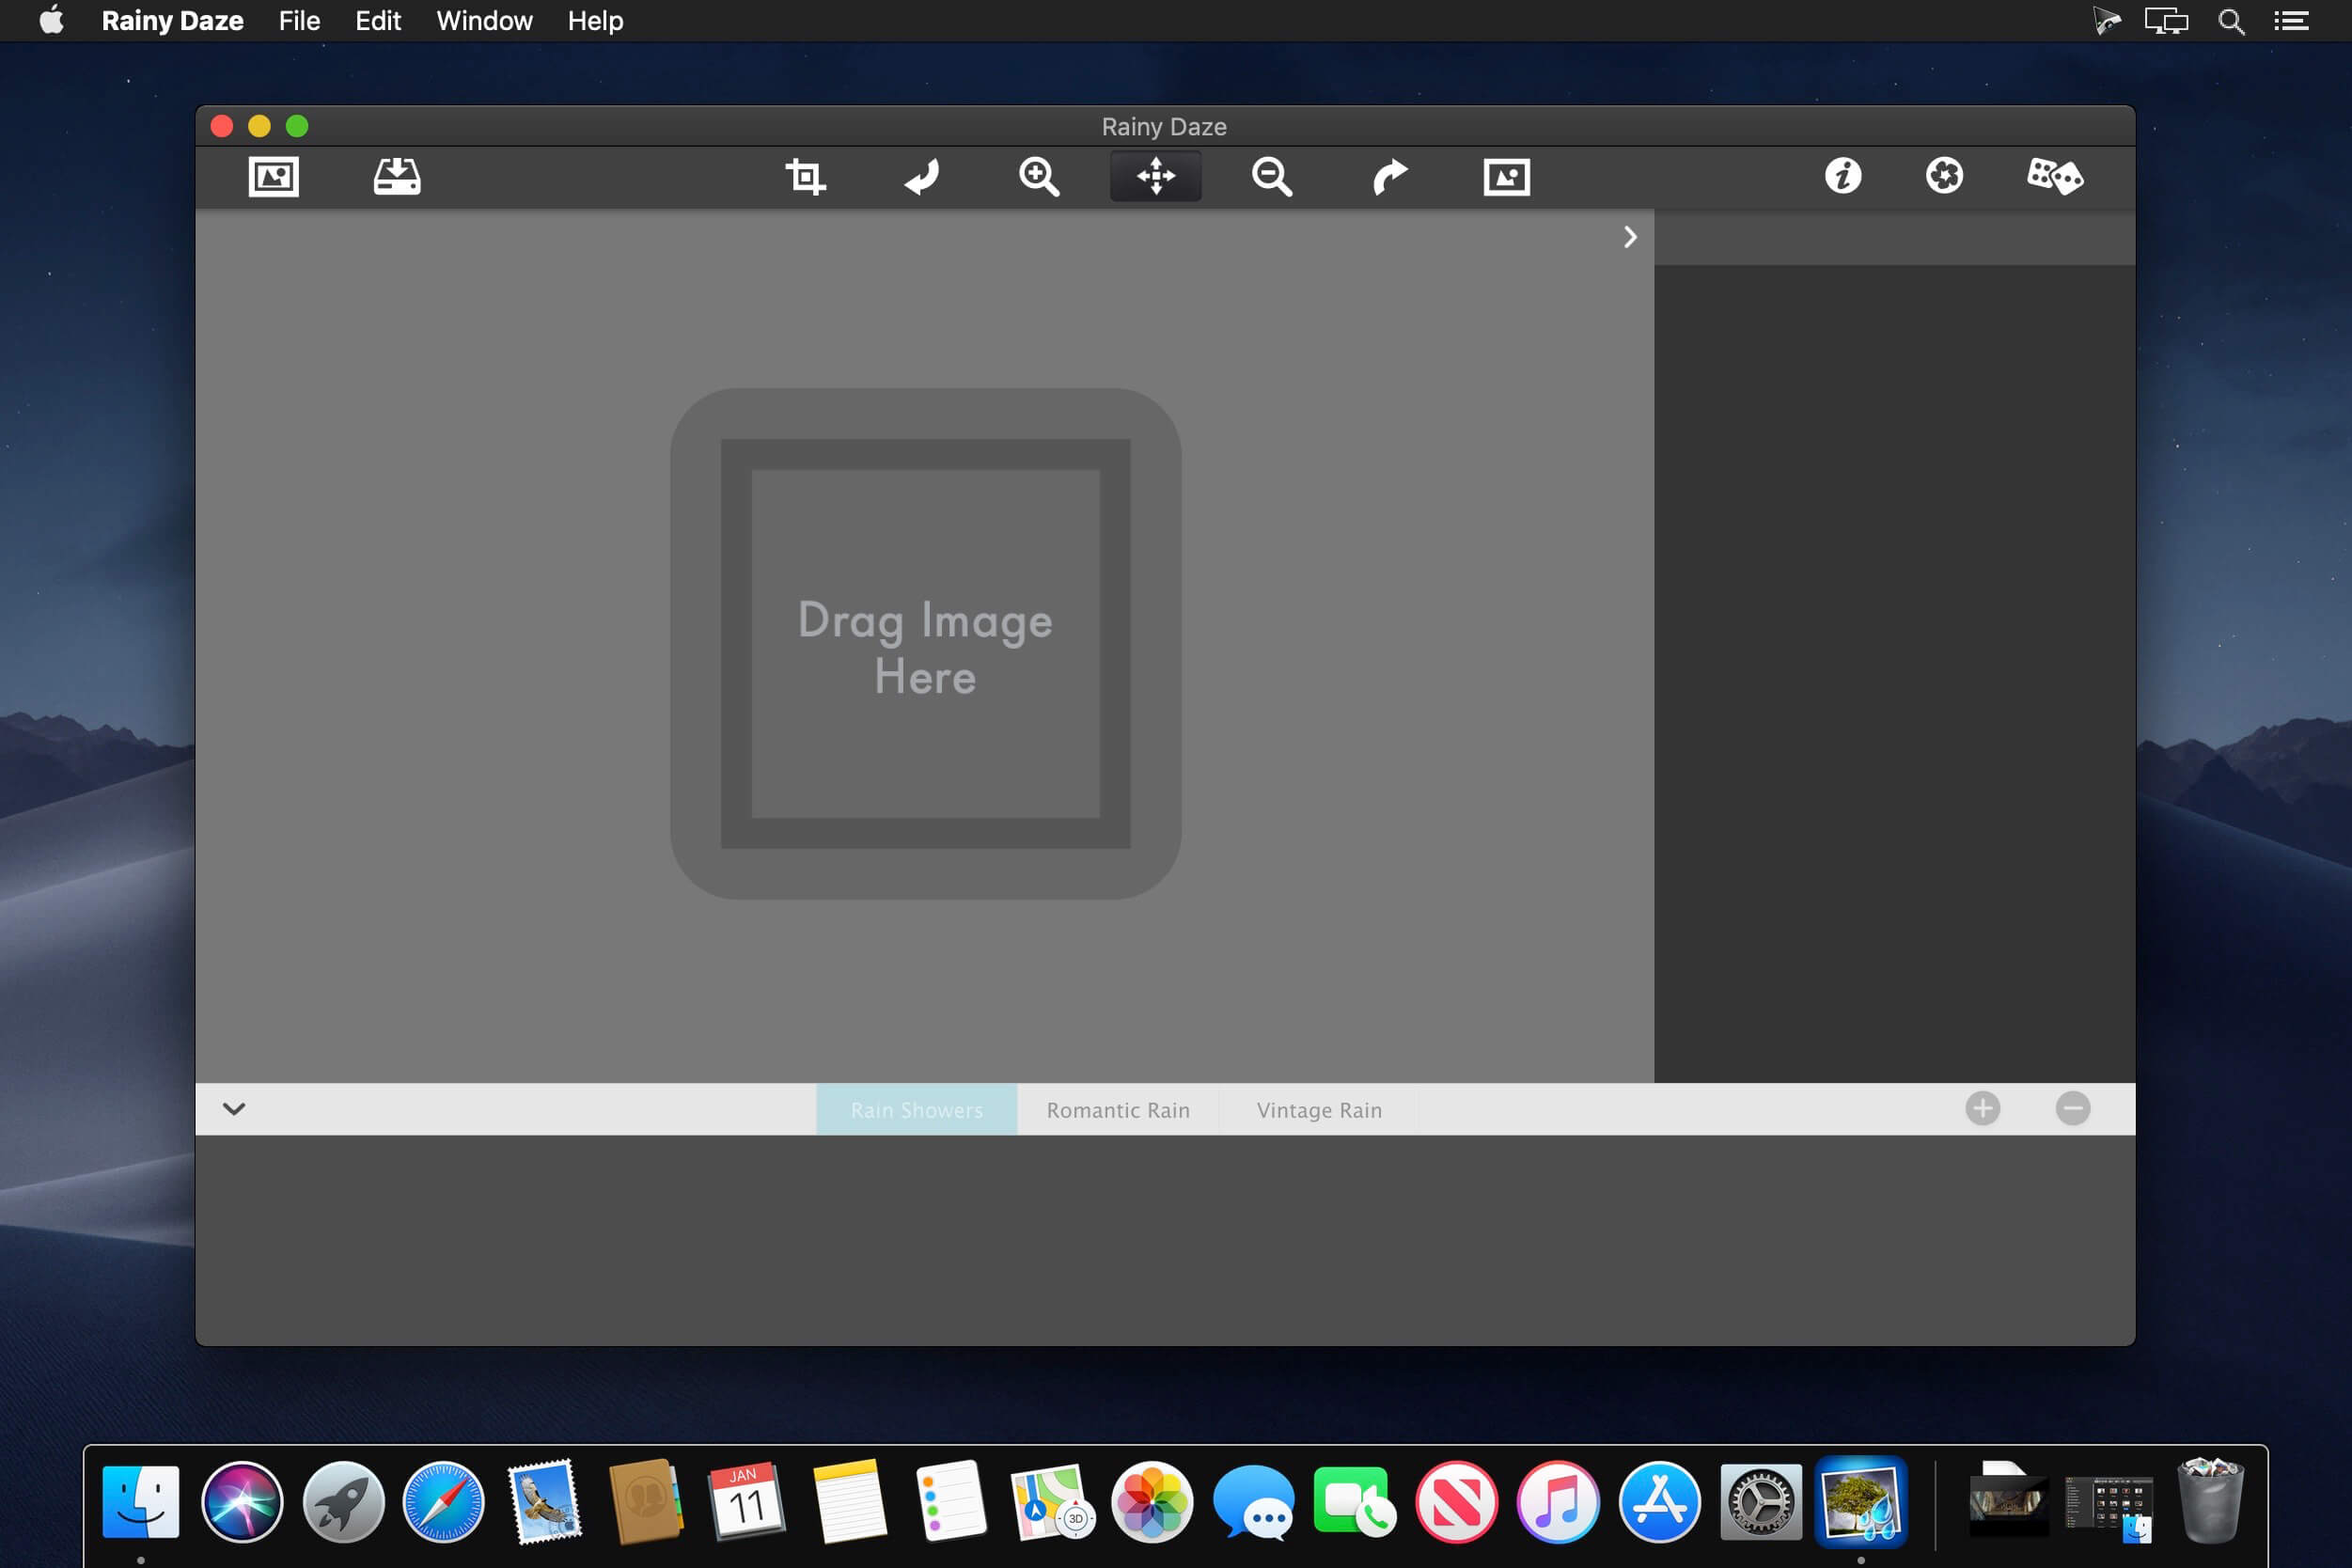The width and height of the screenshot is (2352, 1568).
Task: Click the zoom in magnifier
Action: point(1039,177)
